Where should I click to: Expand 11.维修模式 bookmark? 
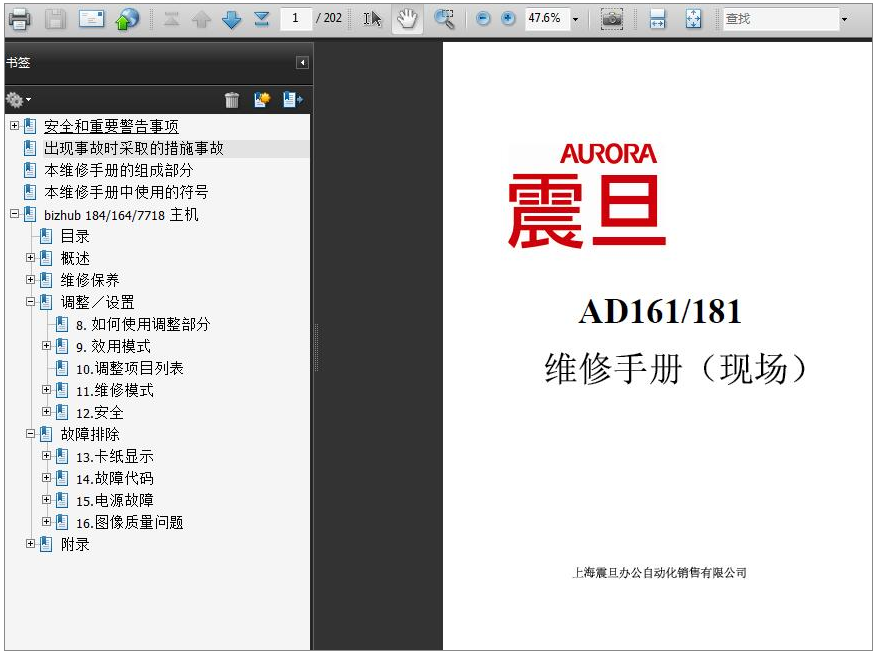coord(46,389)
